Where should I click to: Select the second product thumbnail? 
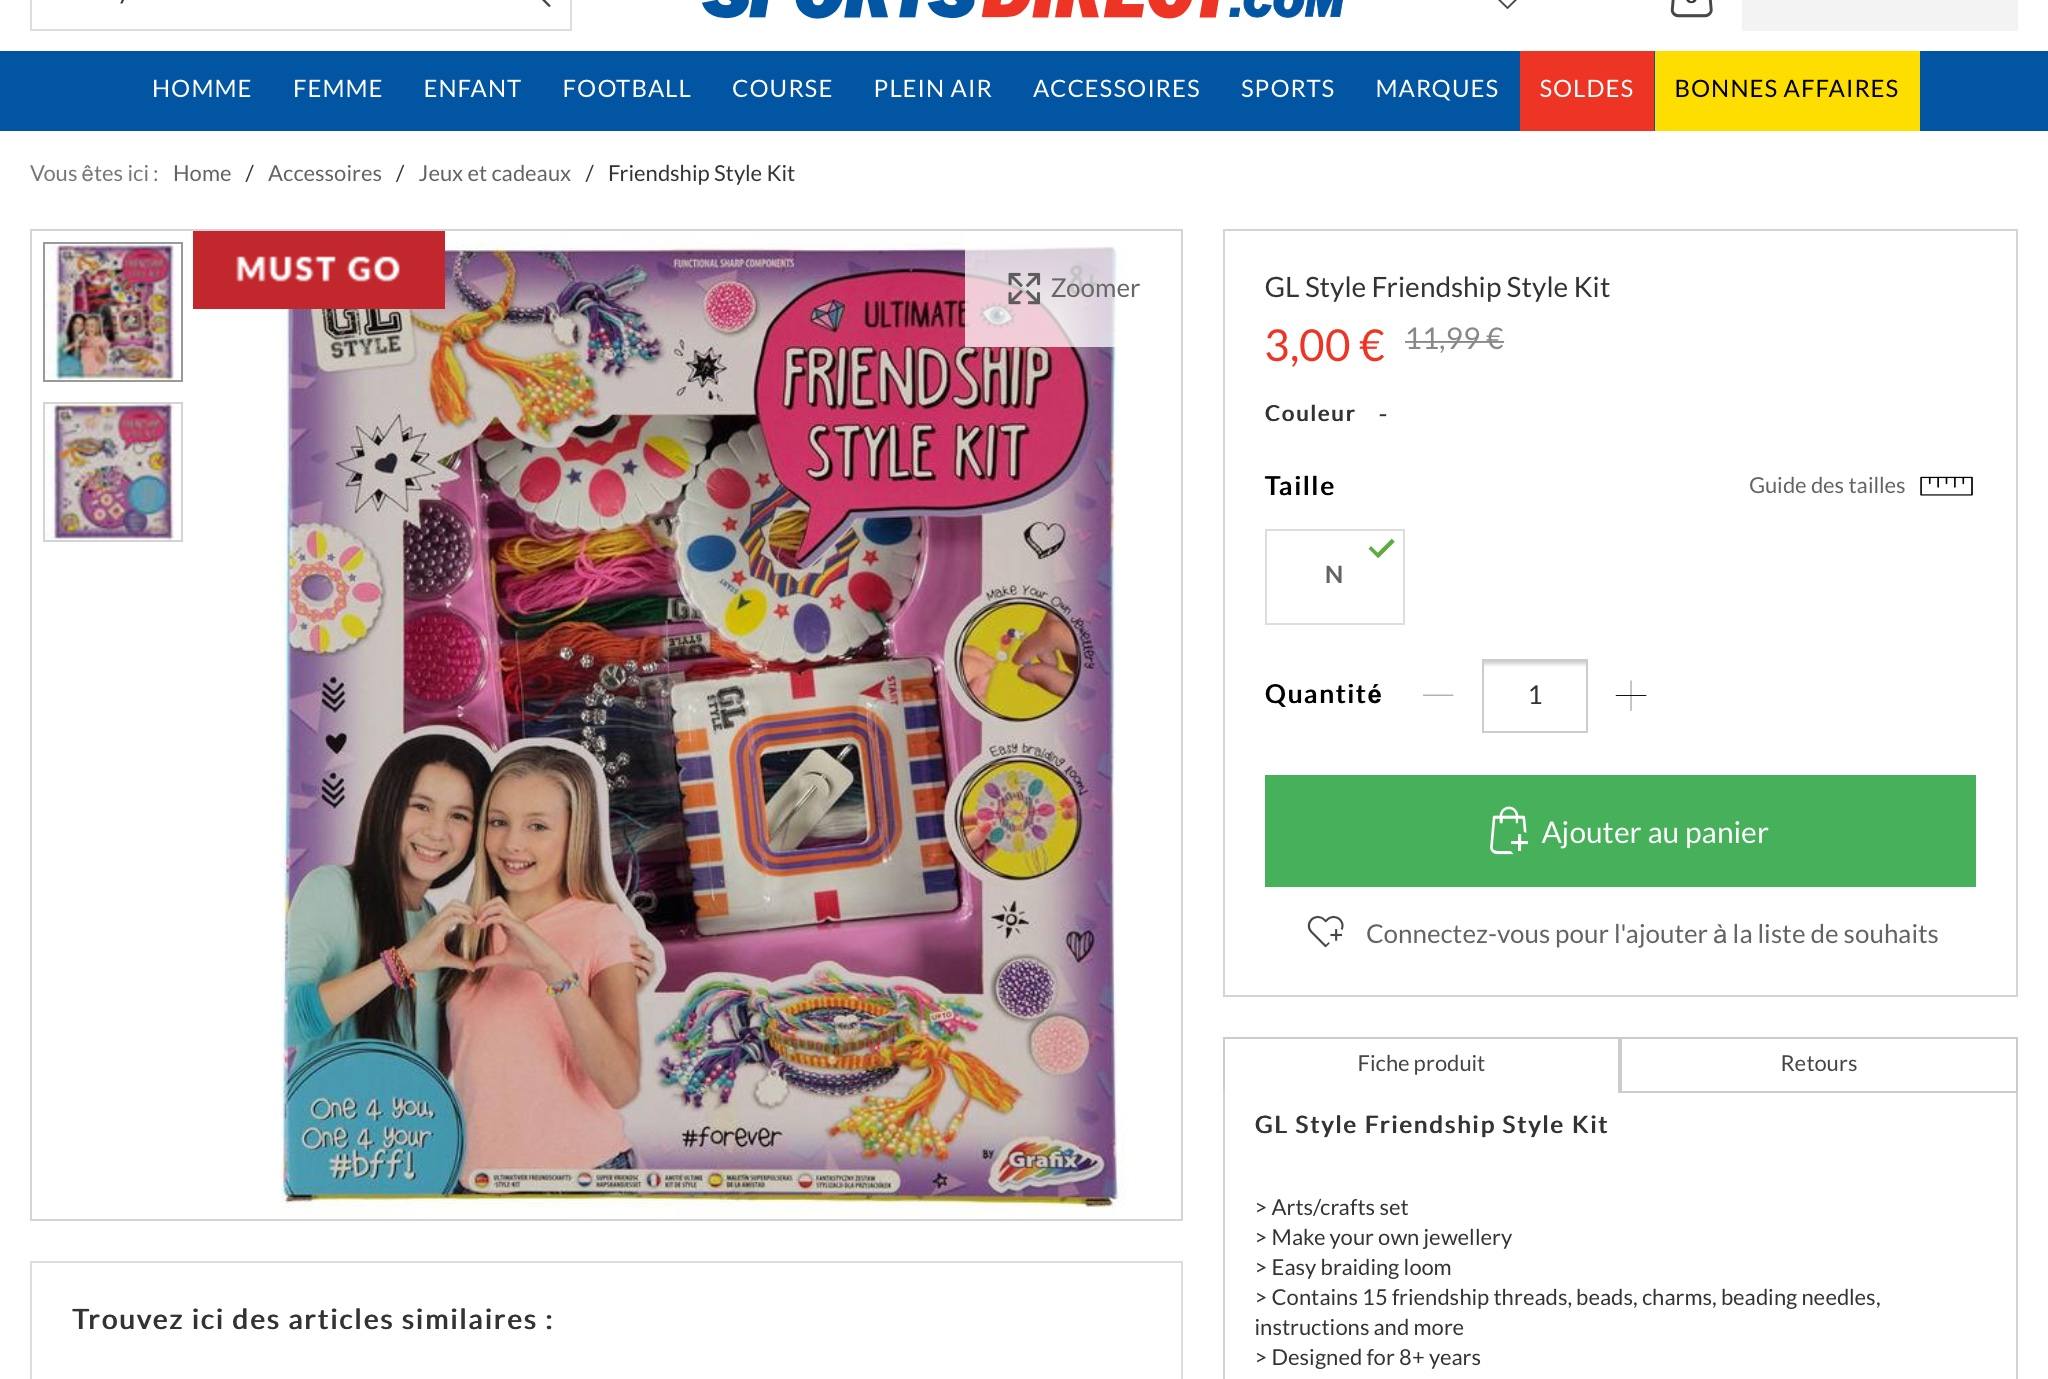(x=113, y=472)
